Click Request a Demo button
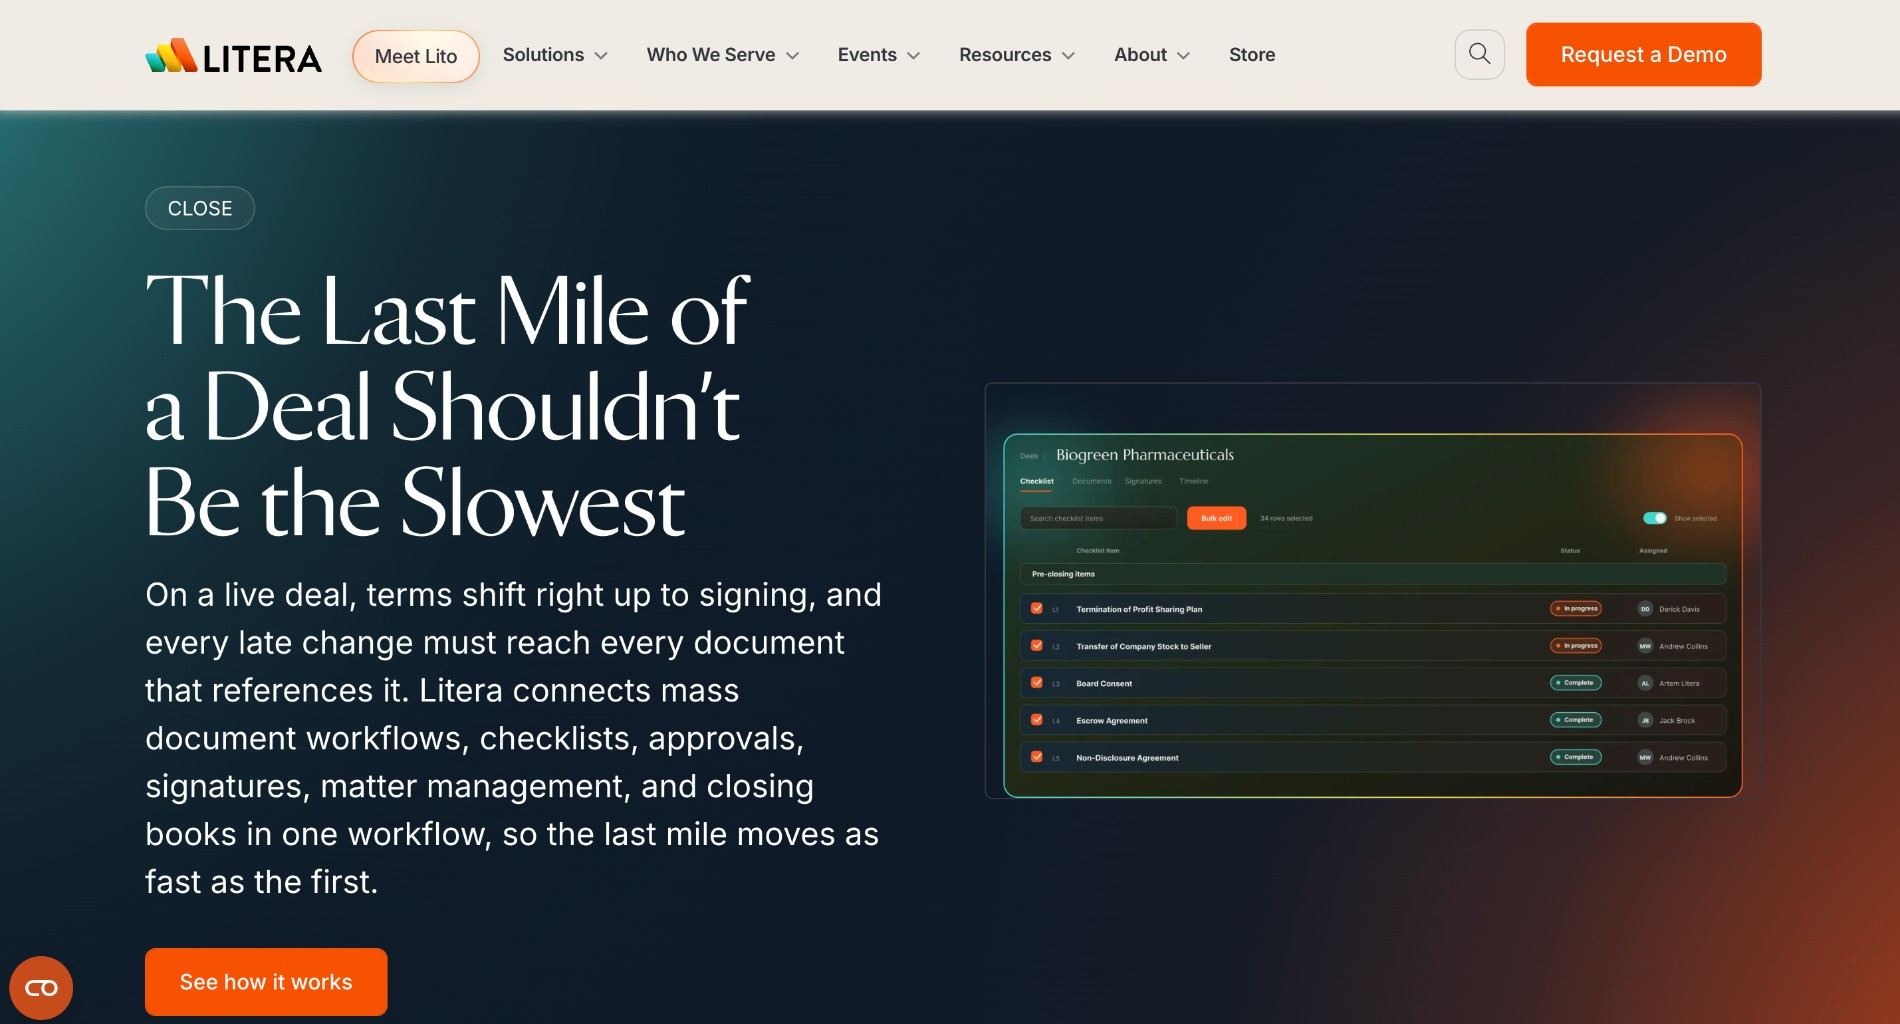Viewport: 1900px width, 1024px height. 1643,54
